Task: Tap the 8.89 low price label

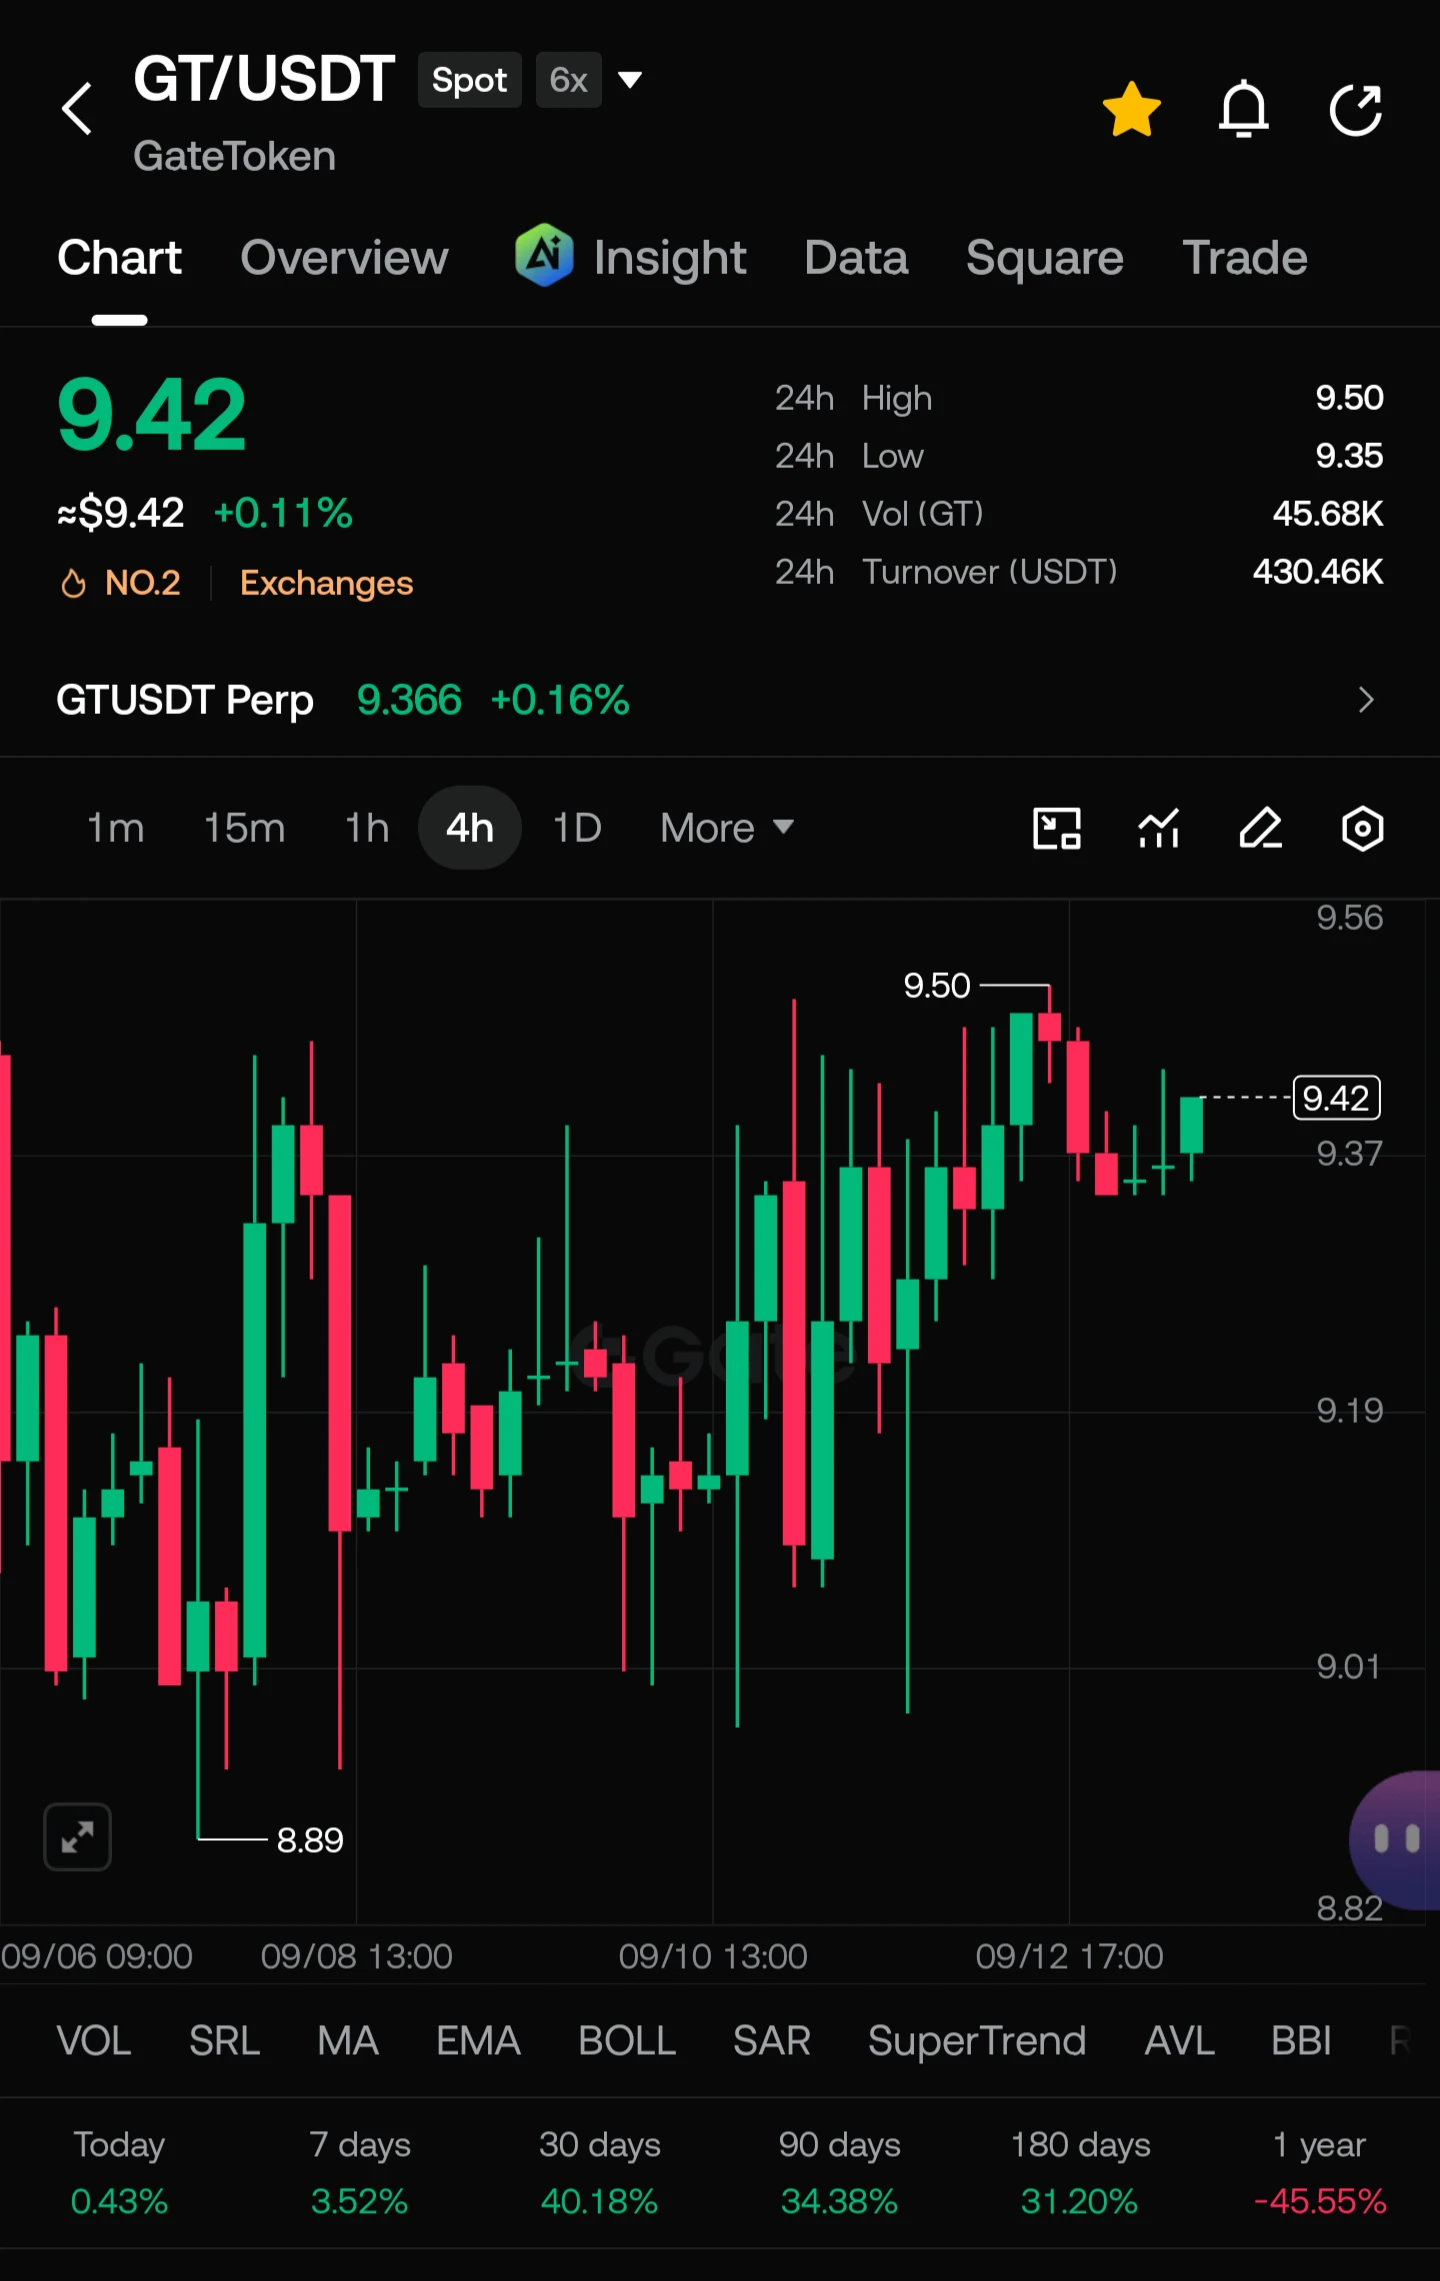Action: coord(310,1840)
